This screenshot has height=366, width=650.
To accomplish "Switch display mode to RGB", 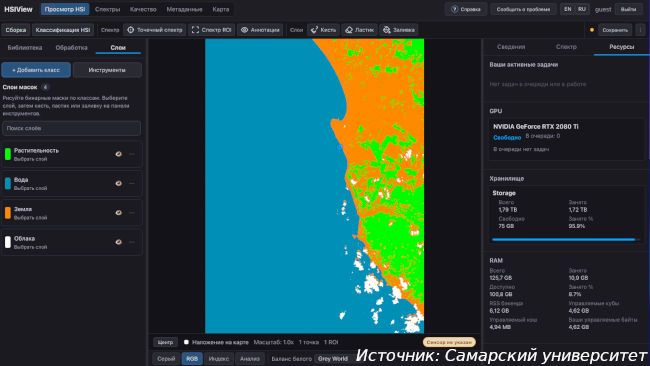I will coord(192,359).
